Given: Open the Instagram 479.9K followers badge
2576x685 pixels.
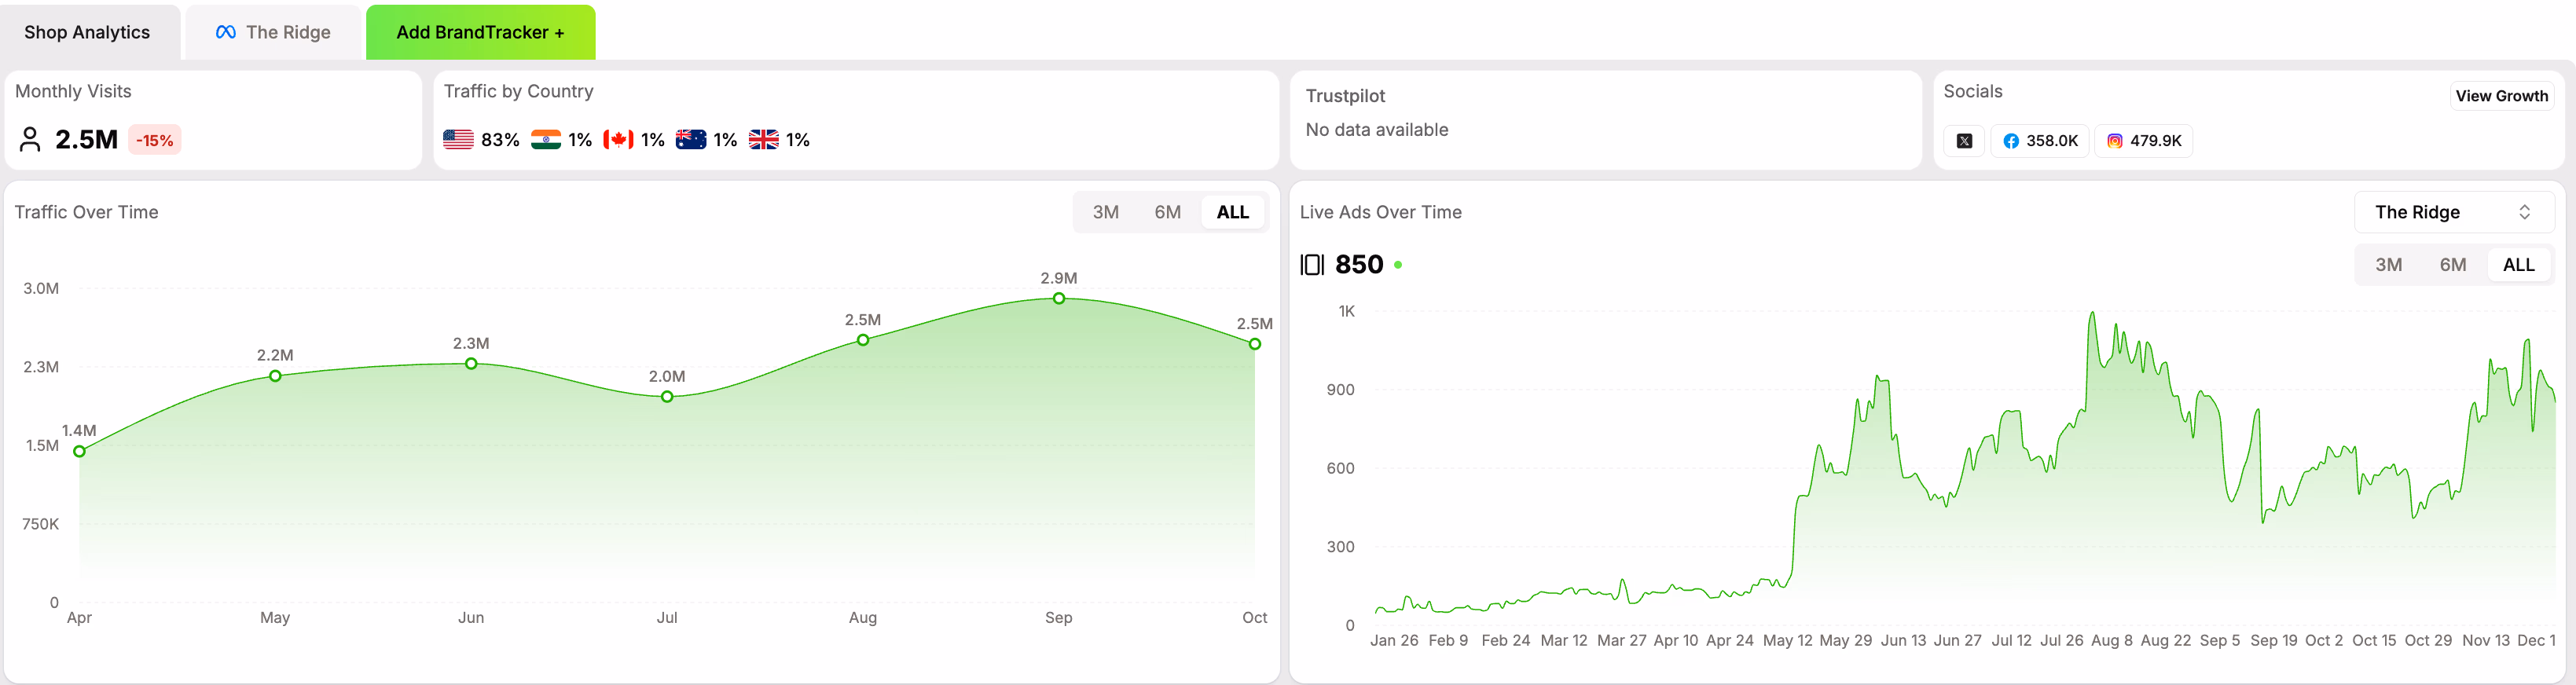Looking at the screenshot, I should click(2144, 141).
